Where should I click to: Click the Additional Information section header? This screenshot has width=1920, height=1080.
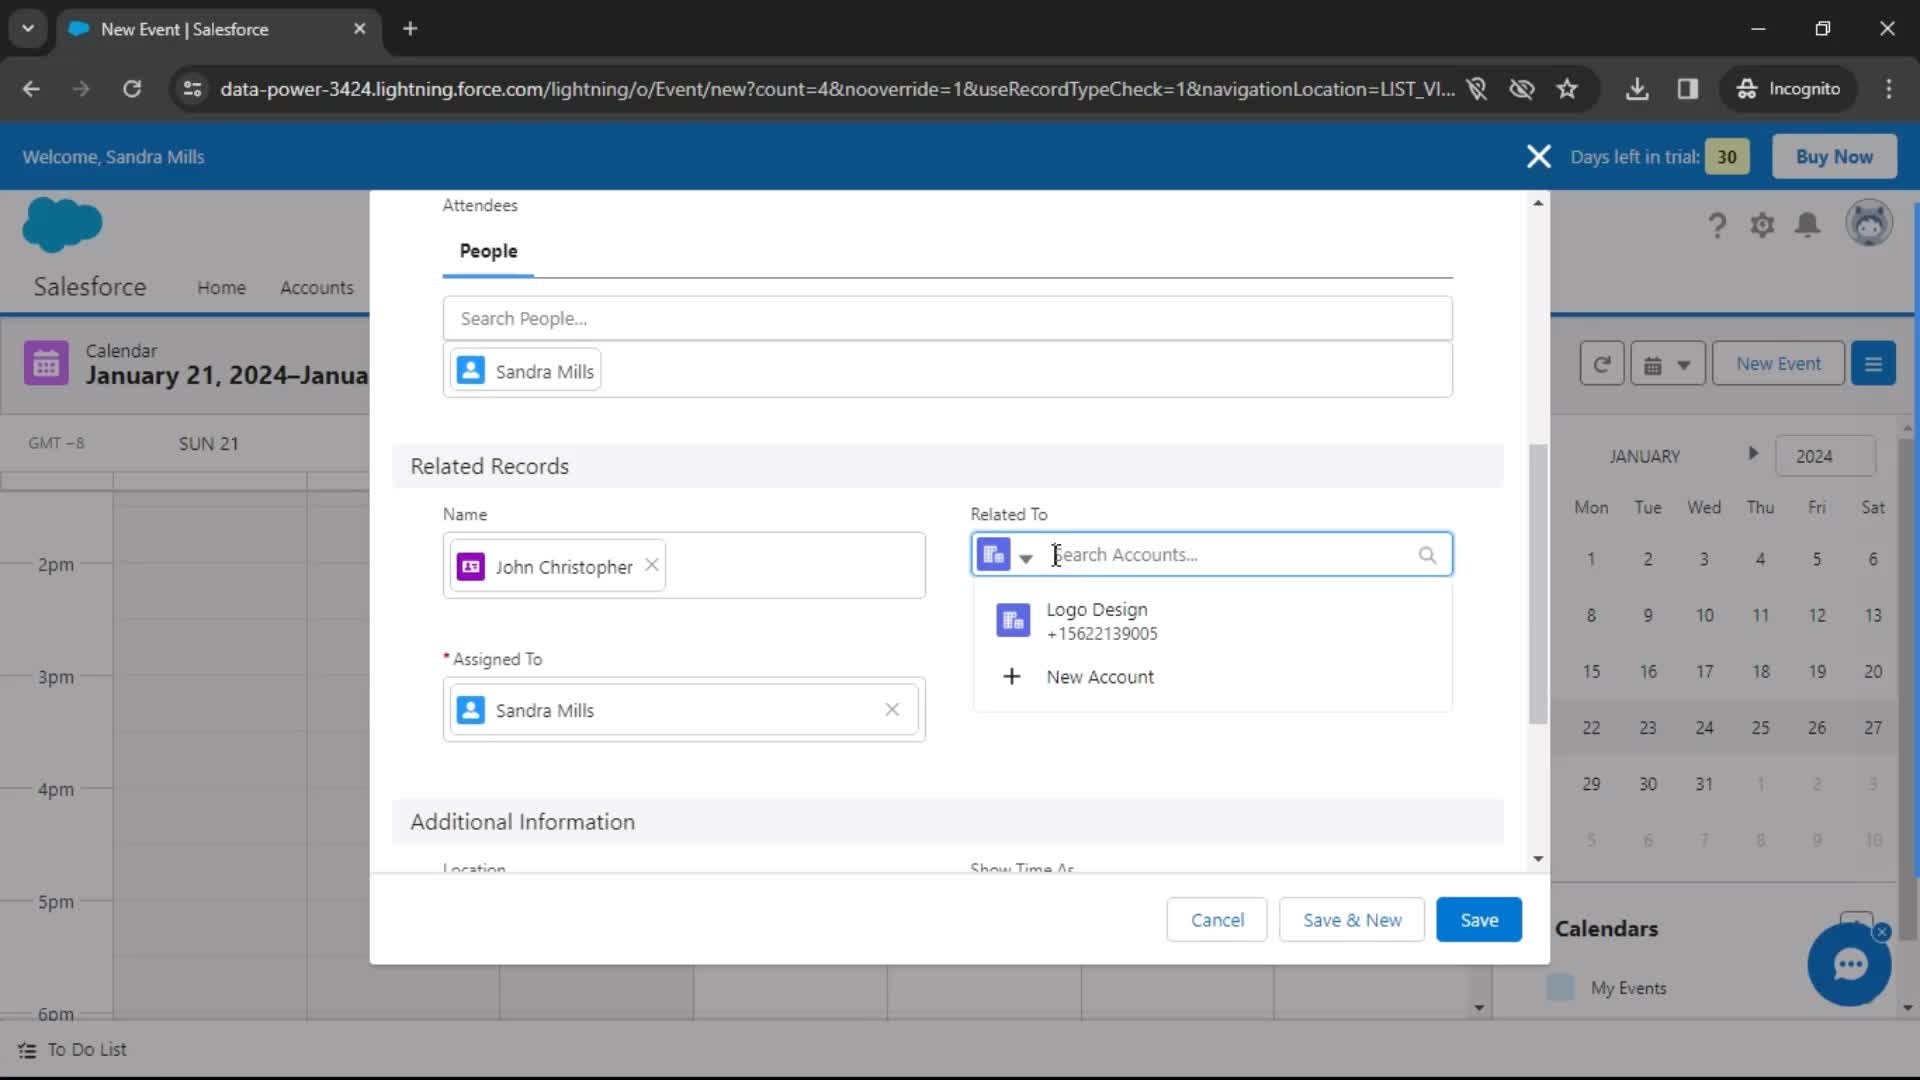point(947,822)
